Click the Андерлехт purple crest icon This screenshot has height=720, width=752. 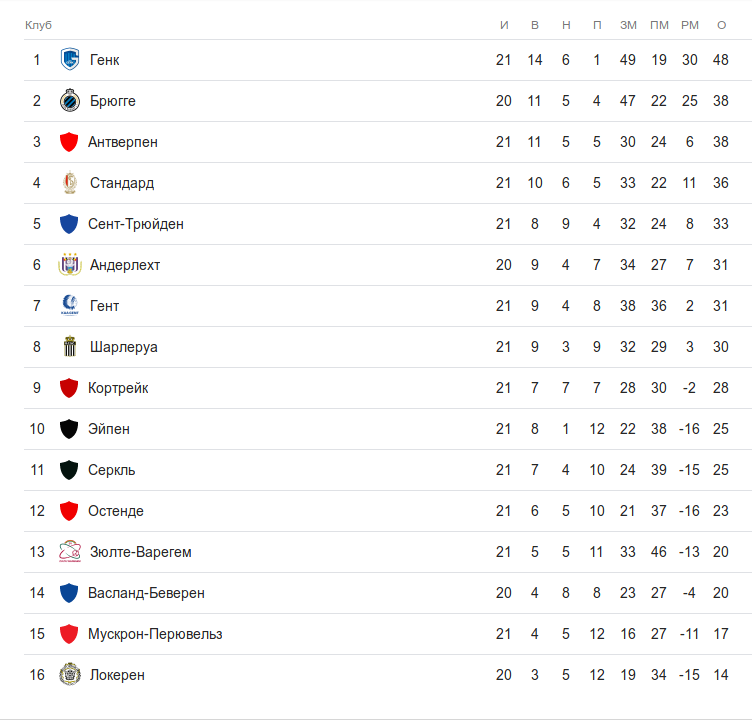tap(69, 265)
